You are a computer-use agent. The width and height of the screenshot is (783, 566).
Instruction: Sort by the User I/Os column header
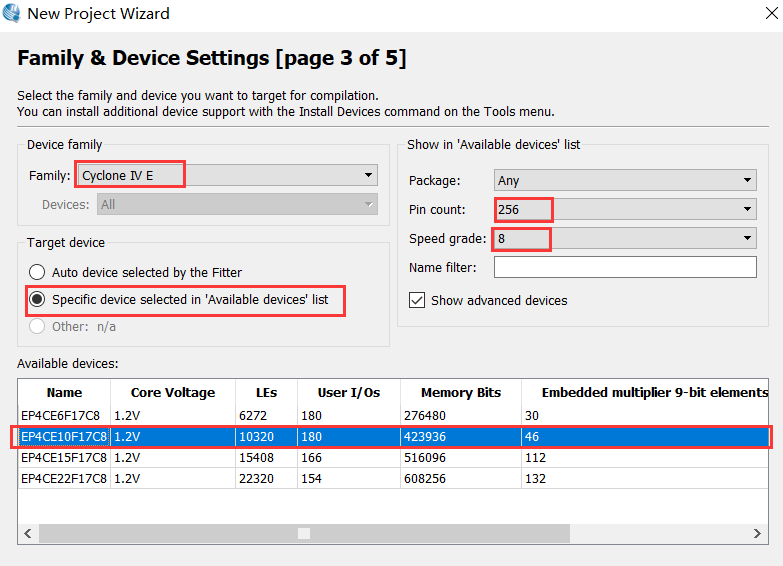(349, 393)
